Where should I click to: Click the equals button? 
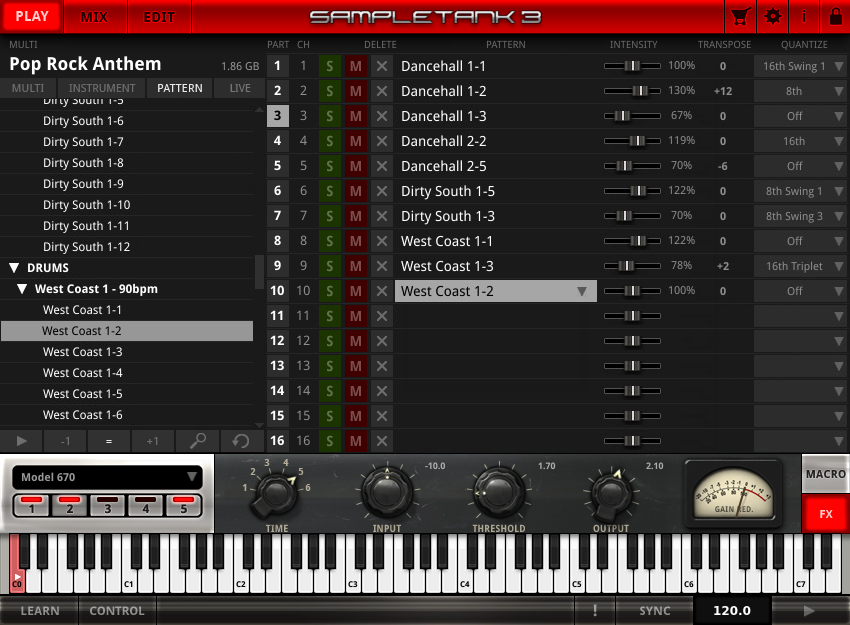point(109,441)
